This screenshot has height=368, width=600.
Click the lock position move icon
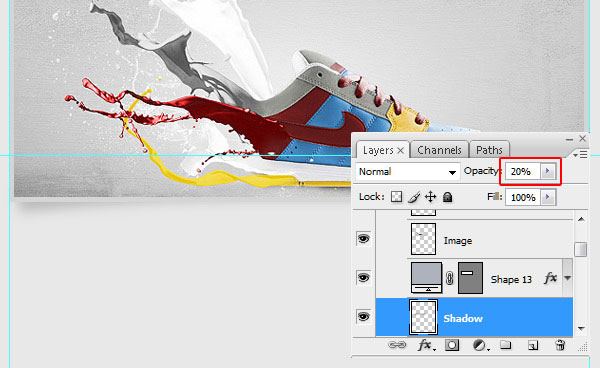coord(430,197)
